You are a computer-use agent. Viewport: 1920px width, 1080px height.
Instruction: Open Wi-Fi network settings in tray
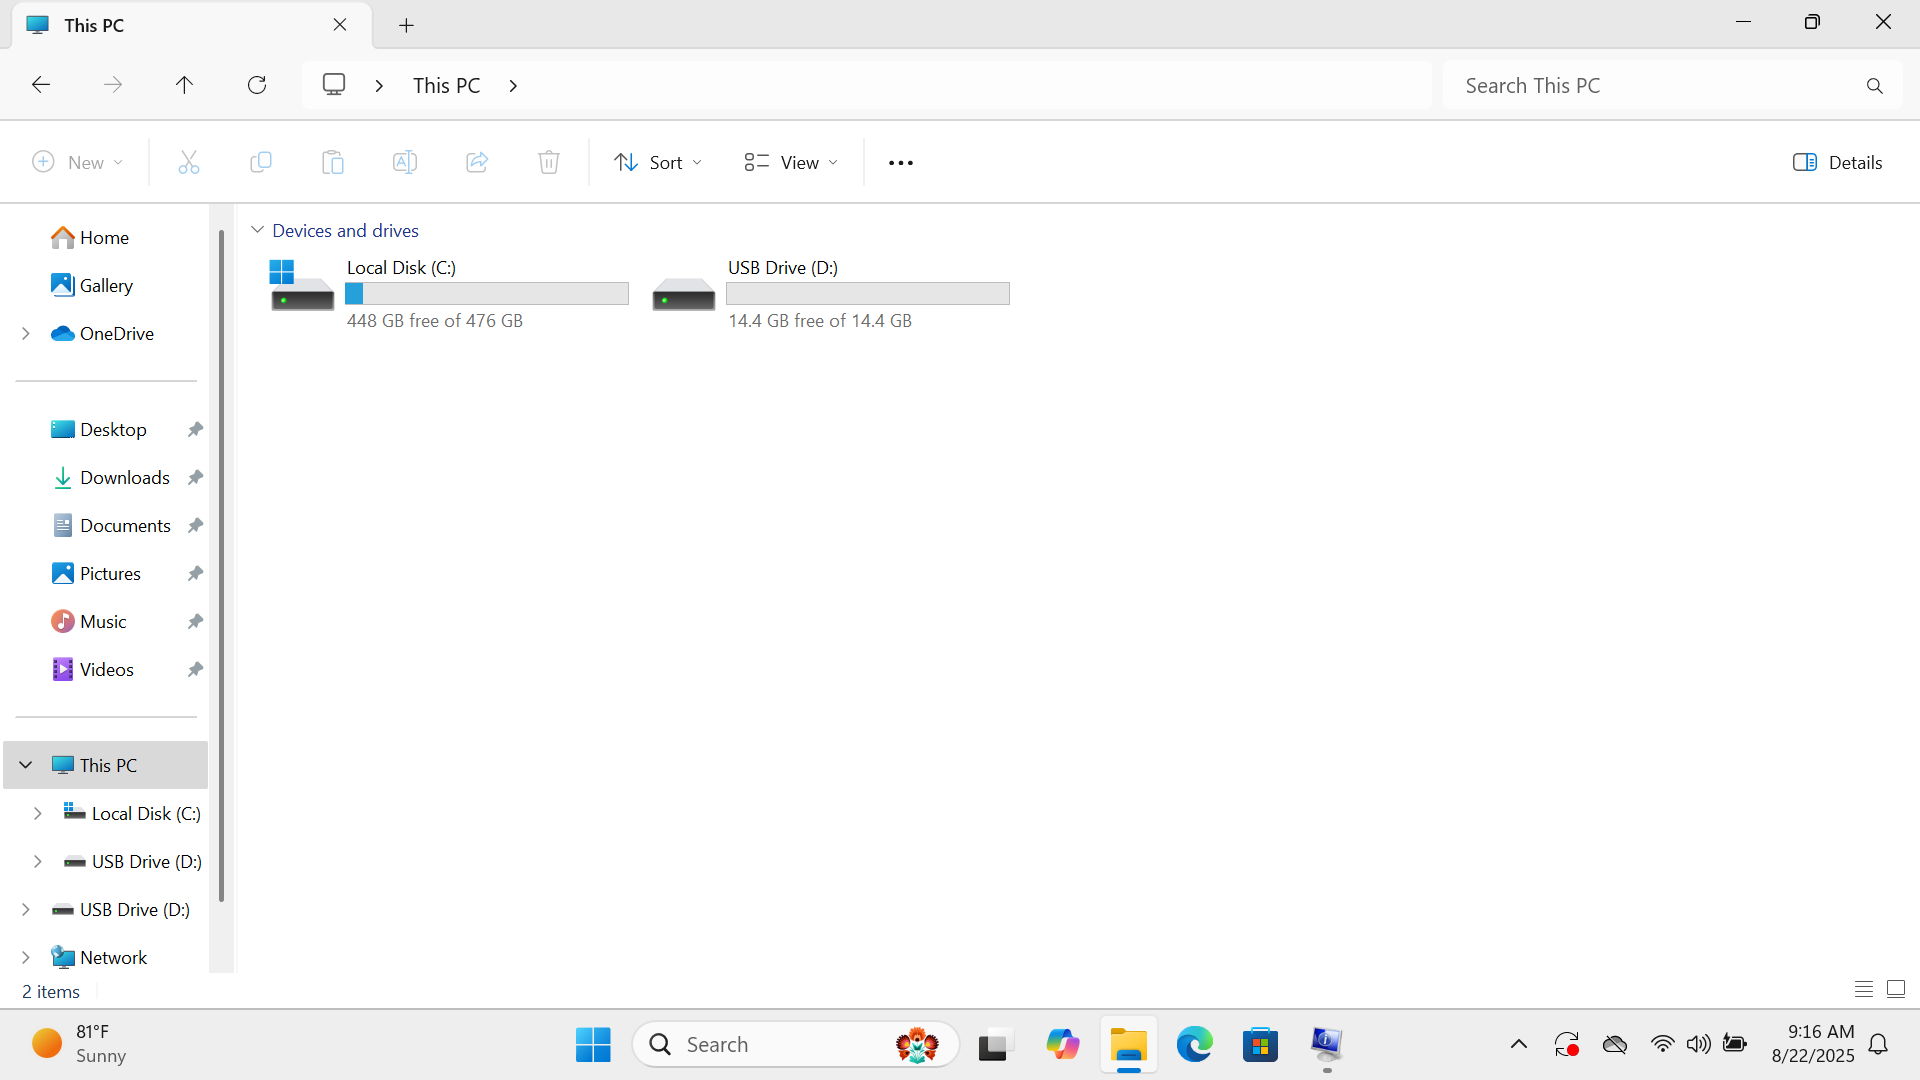click(x=1662, y=1044)
